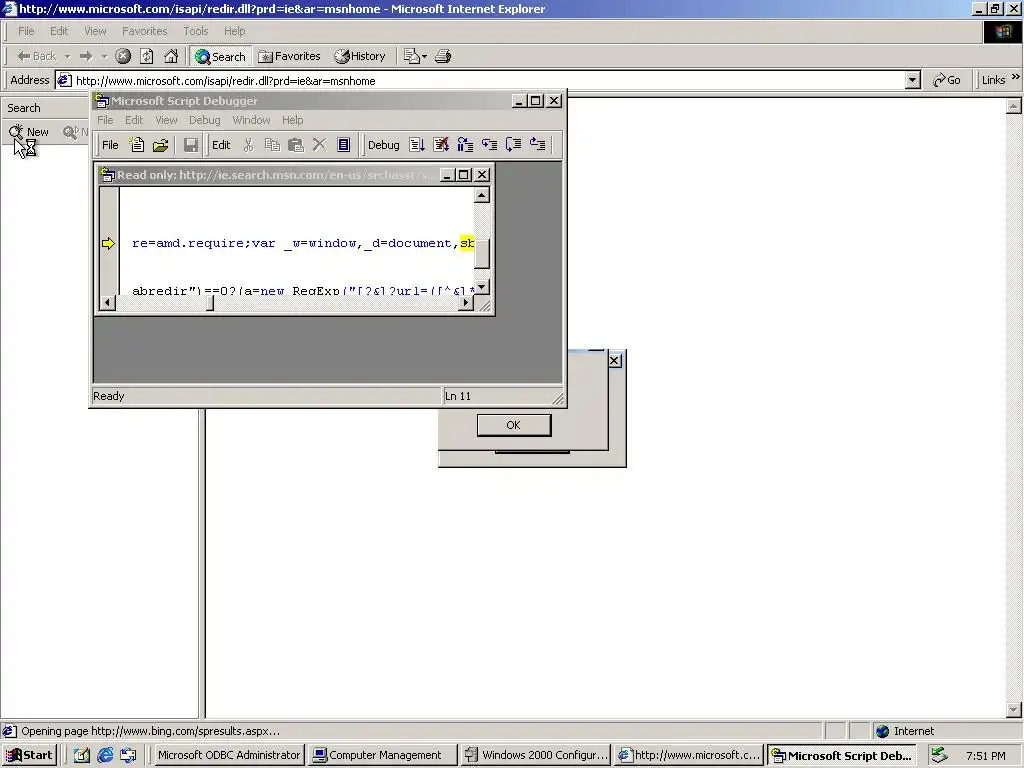Image resolution: width=1024 pixels, height=768 pixels.
Task: Click code window vertical scroll up arrow
Action: (x=482, y=195)
